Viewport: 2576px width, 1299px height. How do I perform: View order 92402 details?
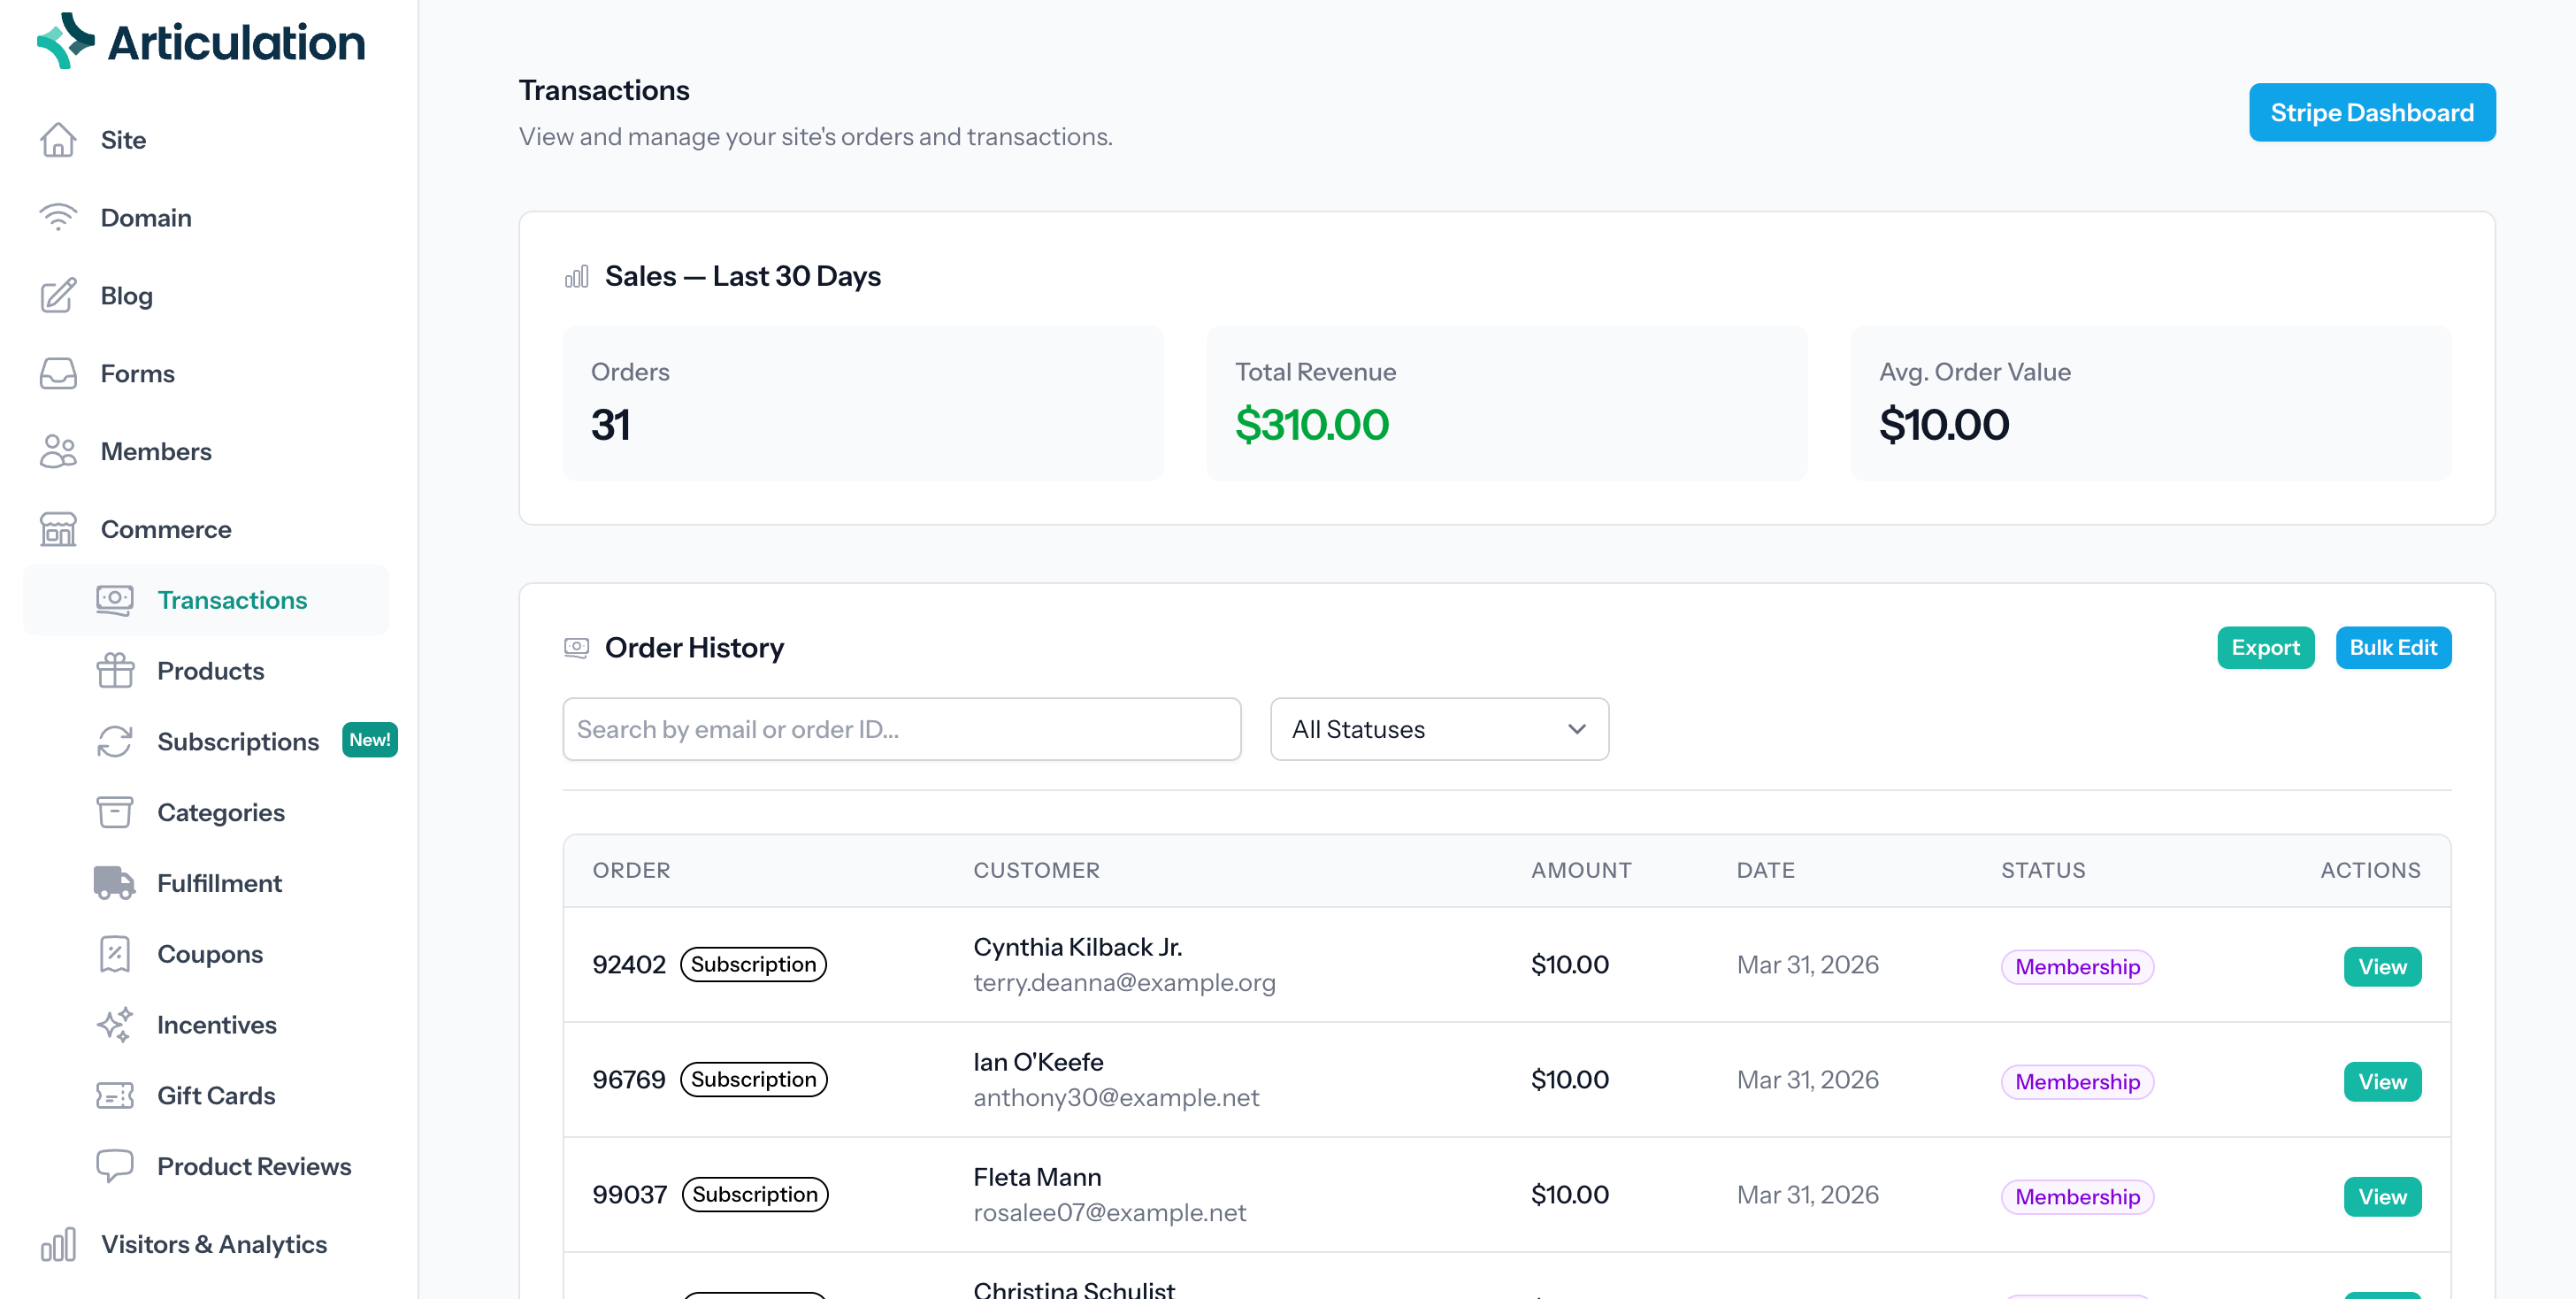click(2382, 966)
